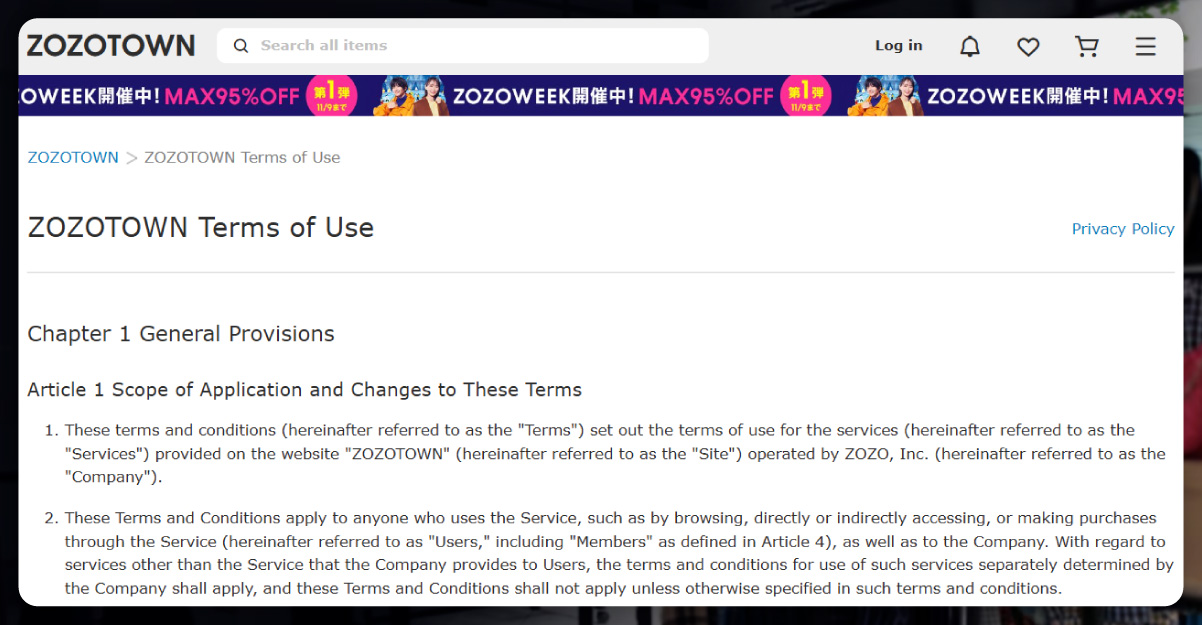The image size is (1202, 625).
Task: Open favorites with the heart icon
Action: 1028,46
